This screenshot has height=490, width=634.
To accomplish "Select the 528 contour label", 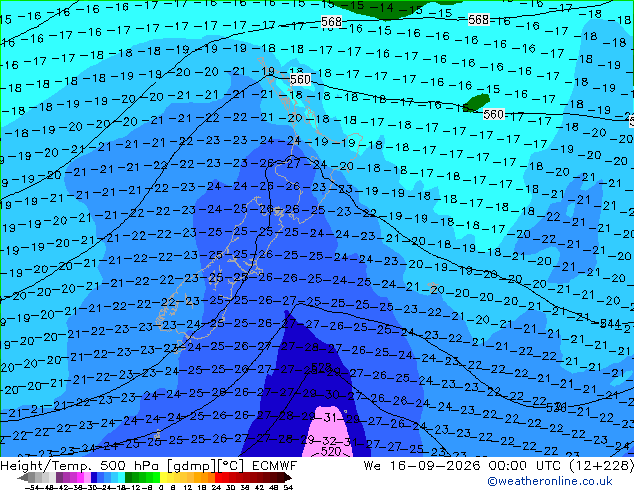I will pos(322,367).
